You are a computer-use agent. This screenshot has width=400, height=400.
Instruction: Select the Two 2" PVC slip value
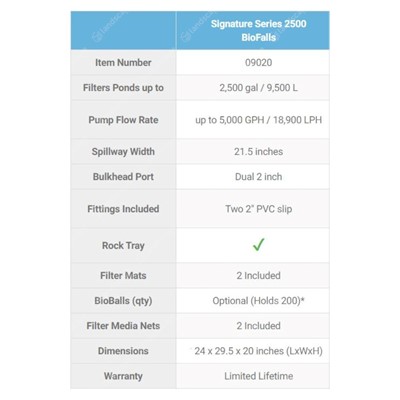tap(258, 209)
